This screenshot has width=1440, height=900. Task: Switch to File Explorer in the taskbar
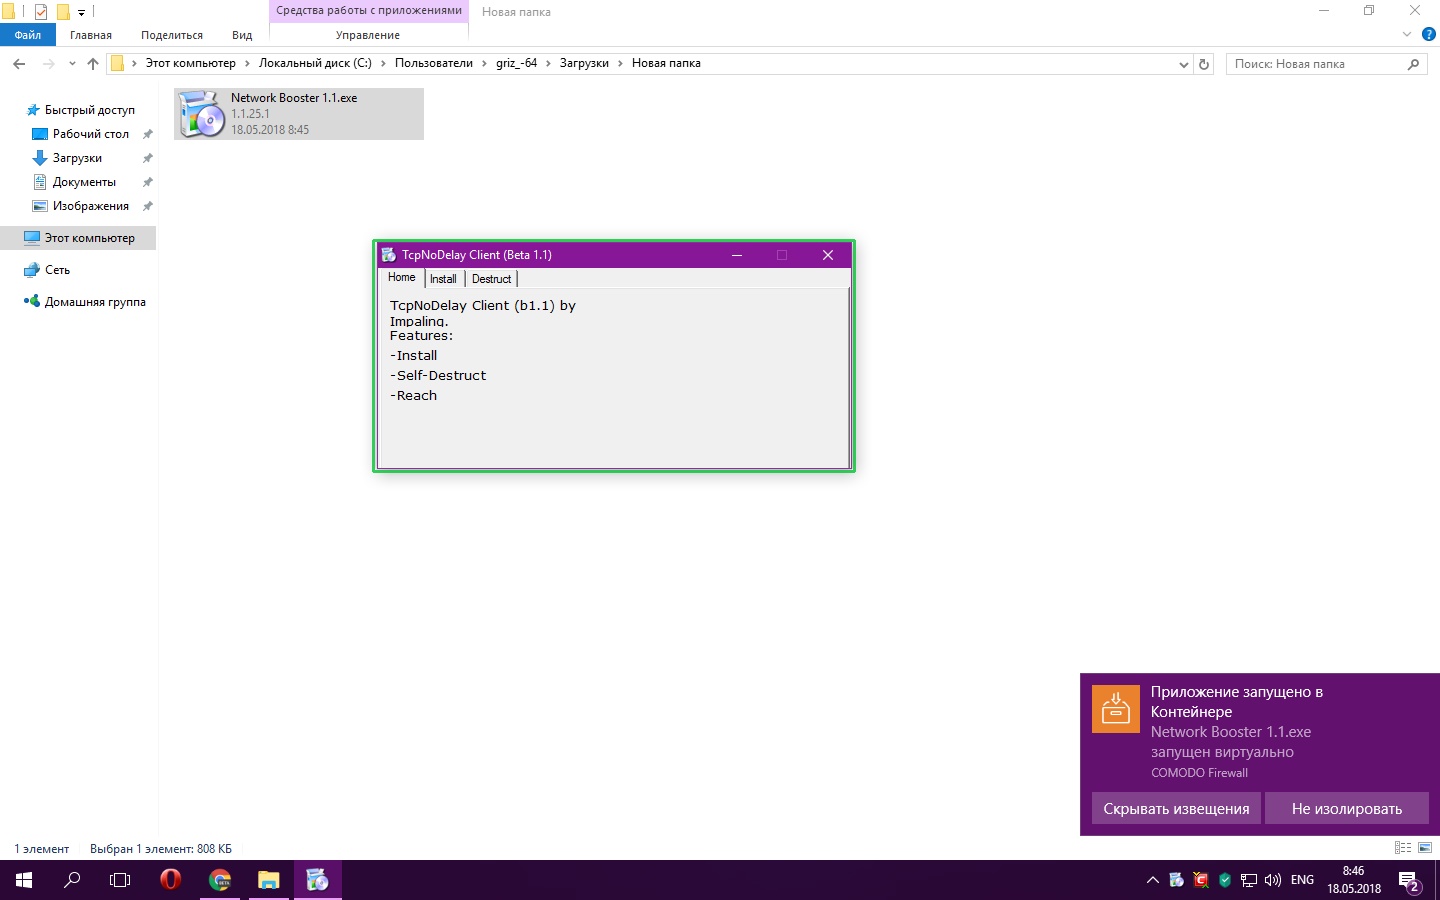coord(269,880)
